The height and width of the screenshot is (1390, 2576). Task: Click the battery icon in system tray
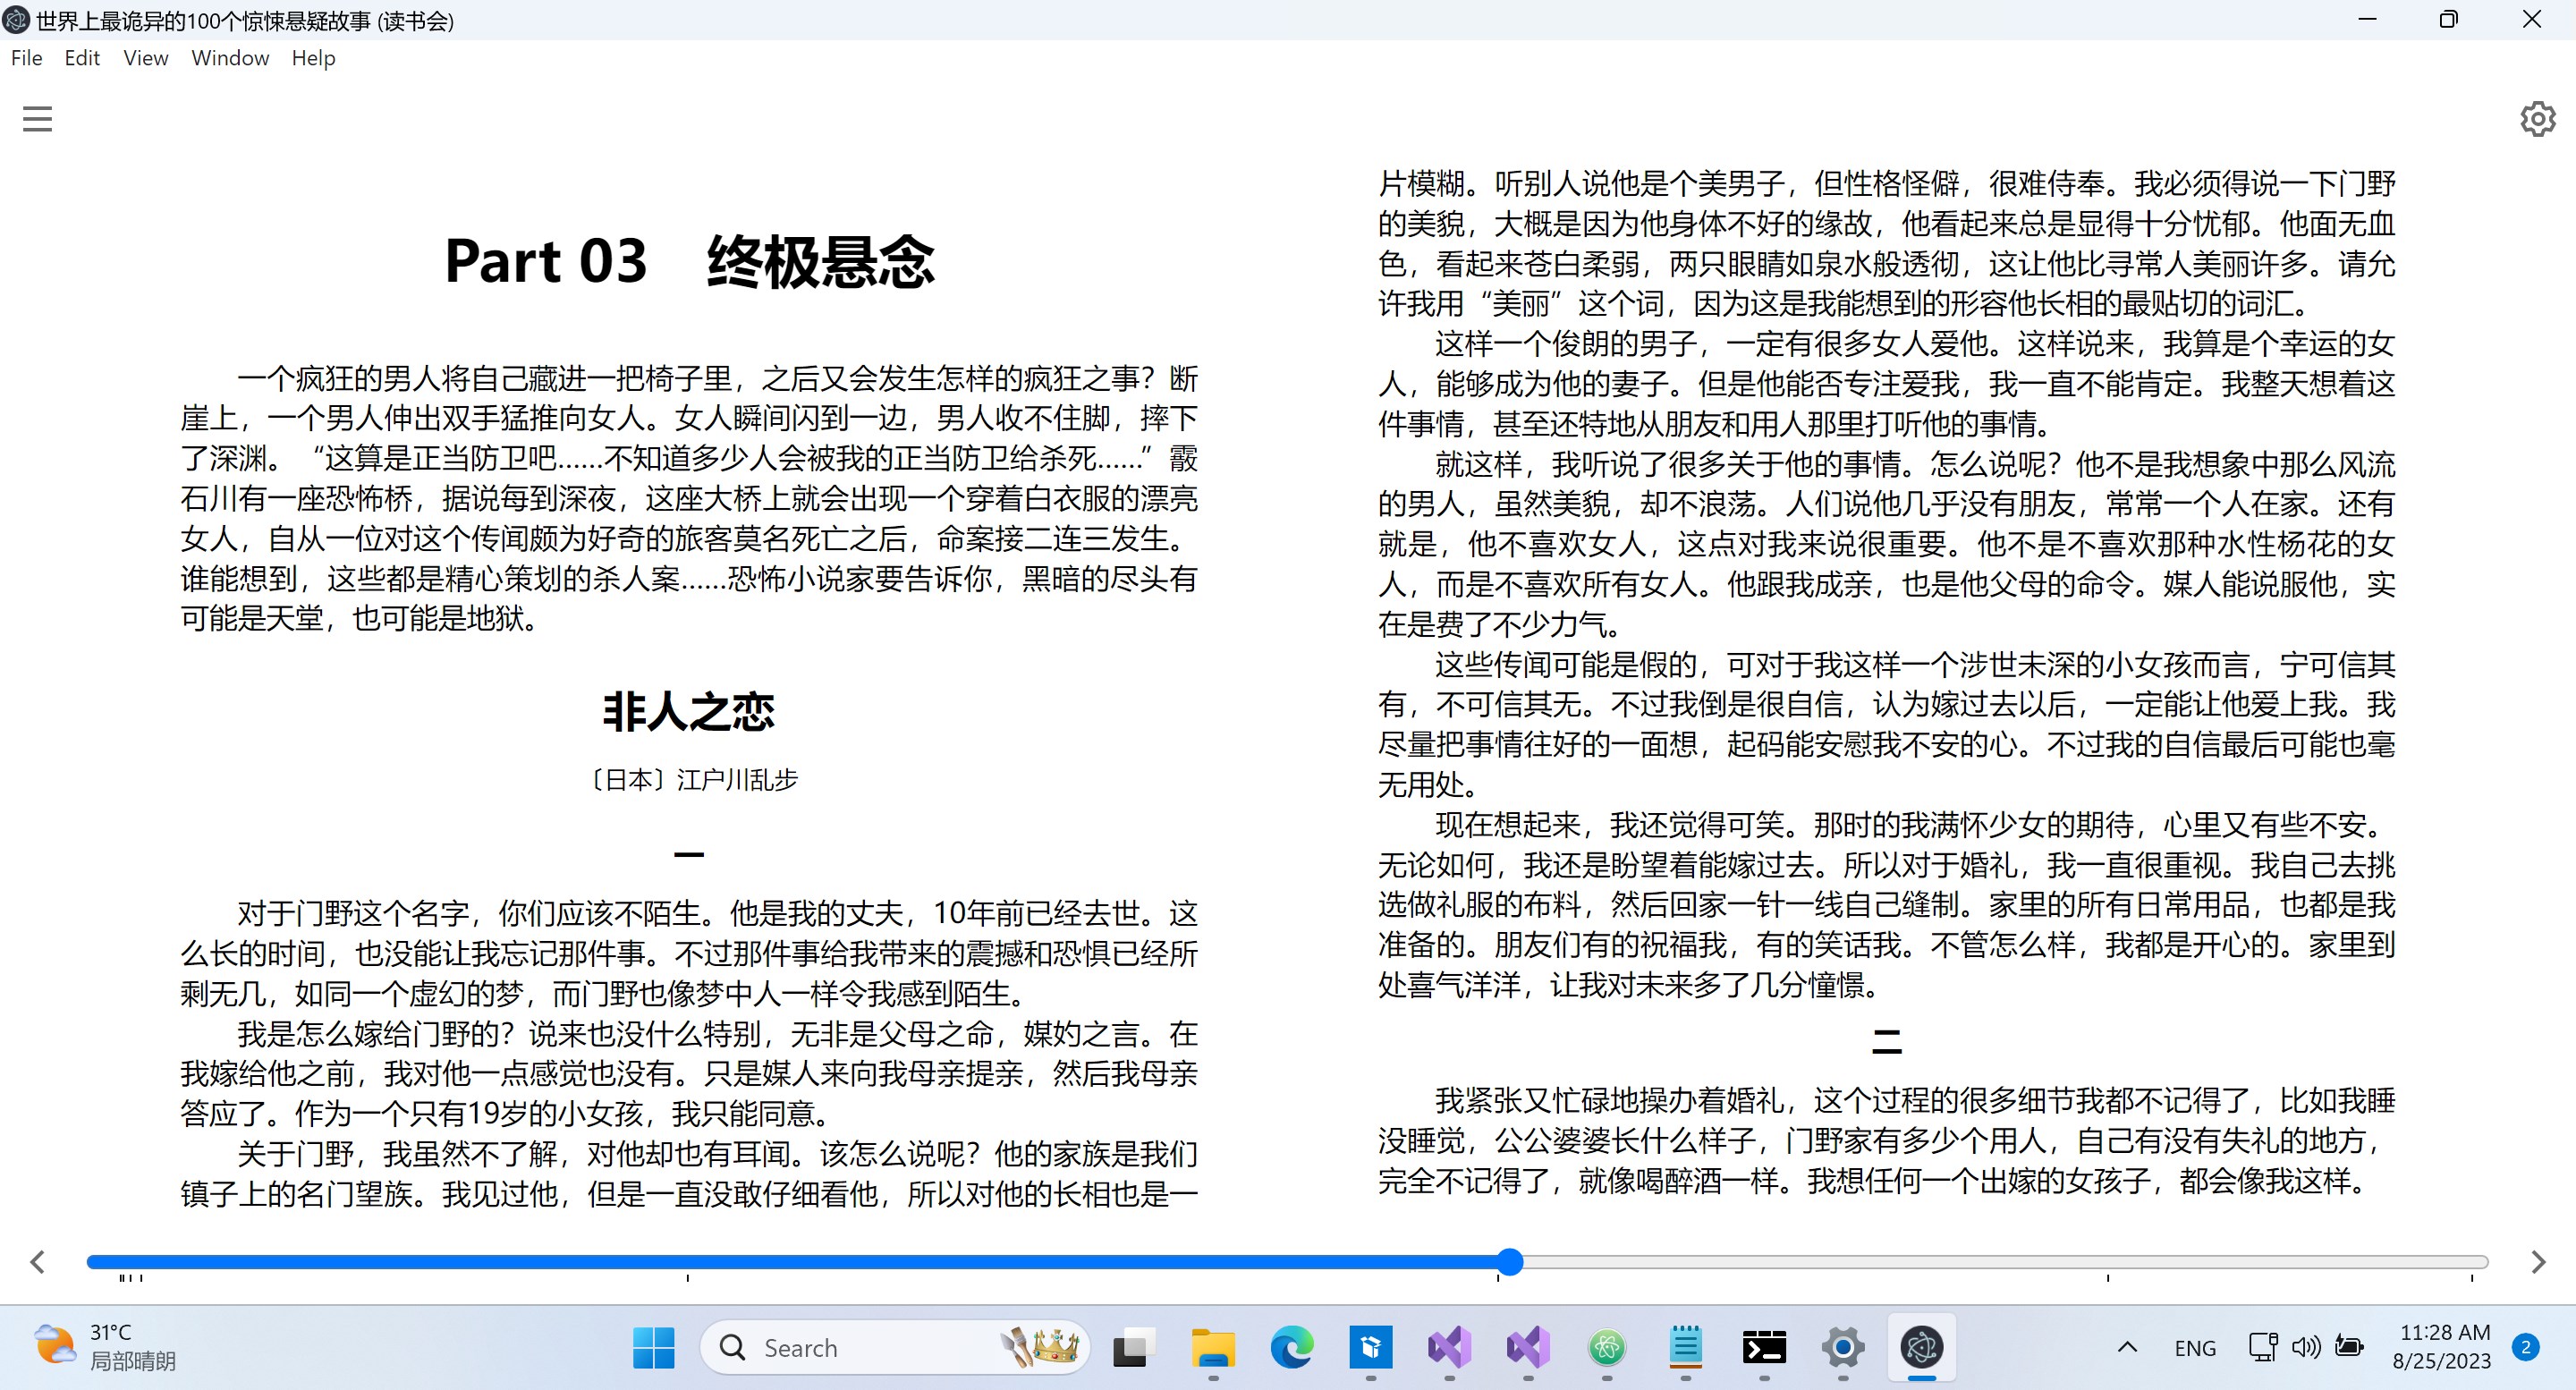click(x=2347, y=1347)
